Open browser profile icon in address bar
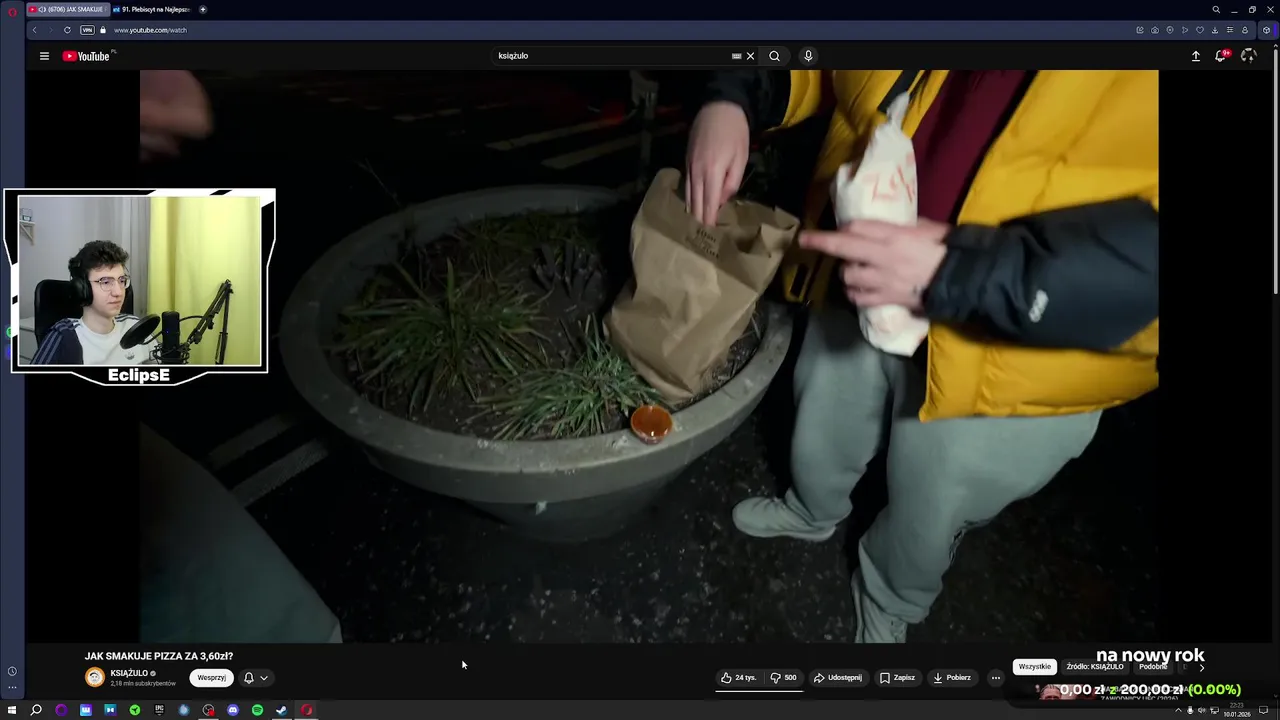This screenshot has height=720, width=1280. 1245,30
